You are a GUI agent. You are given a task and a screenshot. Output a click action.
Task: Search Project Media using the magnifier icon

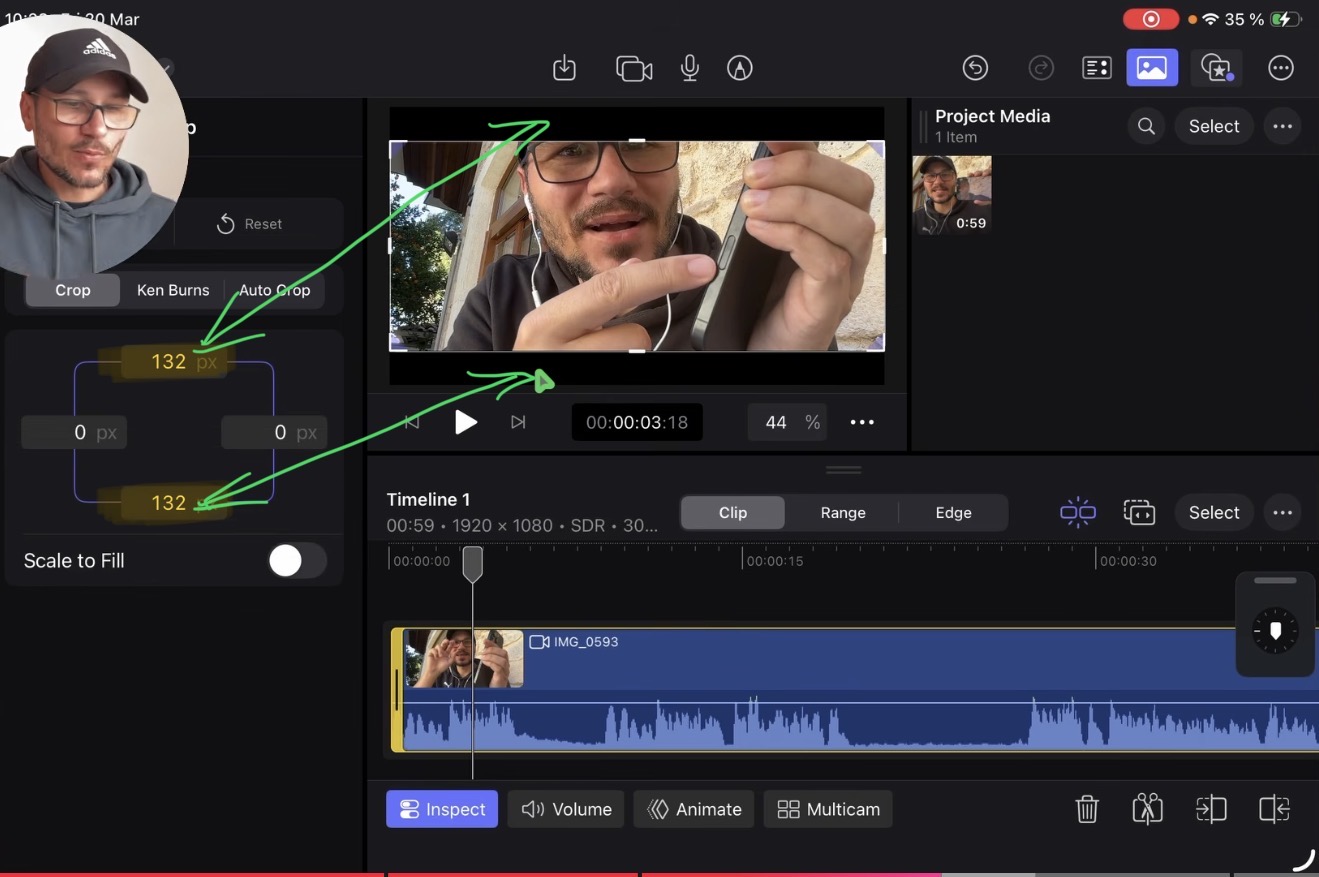[x=1146, y=126]
